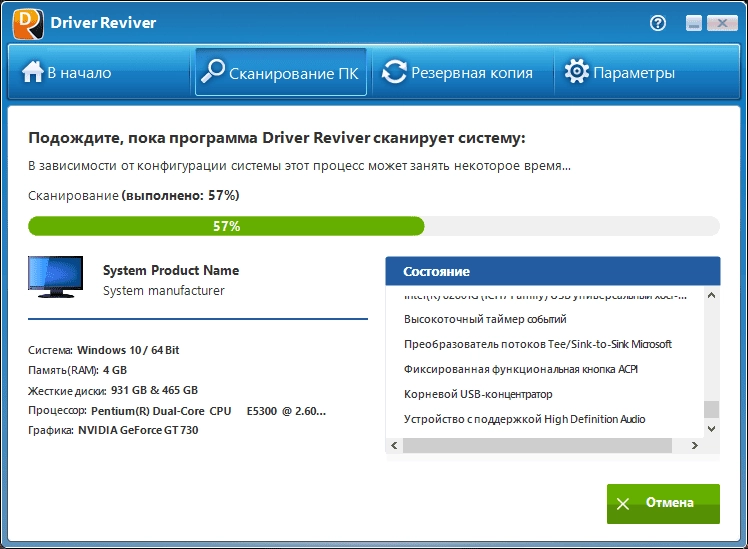Close the Driver Reviver window
The width and height of the screenshot is (748, 549).
[722, 23]
